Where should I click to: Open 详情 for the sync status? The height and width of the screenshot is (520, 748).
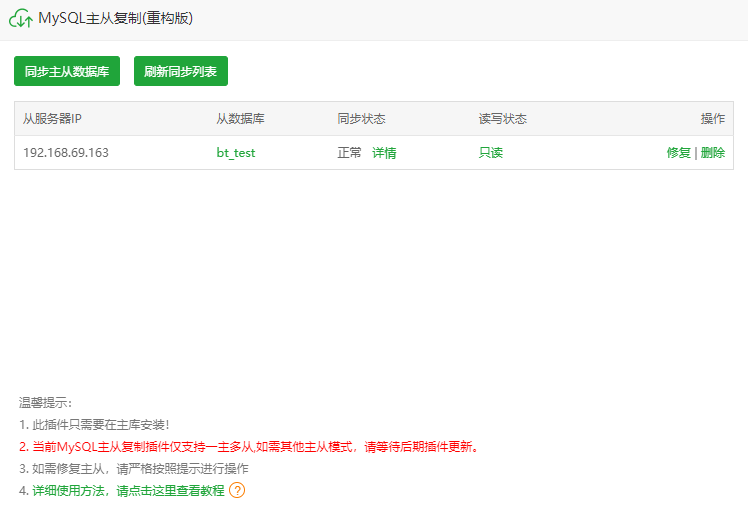(x=384, y=153)
